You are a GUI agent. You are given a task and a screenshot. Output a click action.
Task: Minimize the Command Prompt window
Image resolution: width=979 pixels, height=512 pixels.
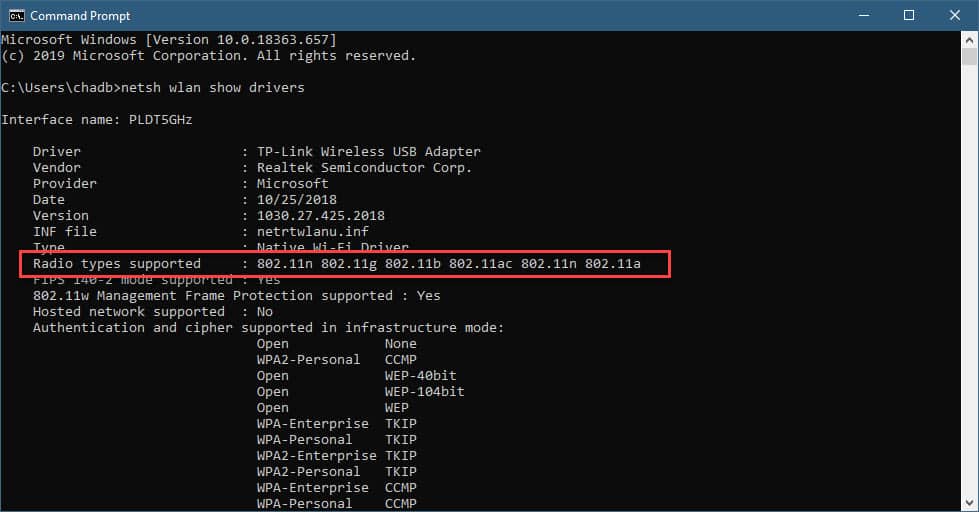[x=864, y=16]
